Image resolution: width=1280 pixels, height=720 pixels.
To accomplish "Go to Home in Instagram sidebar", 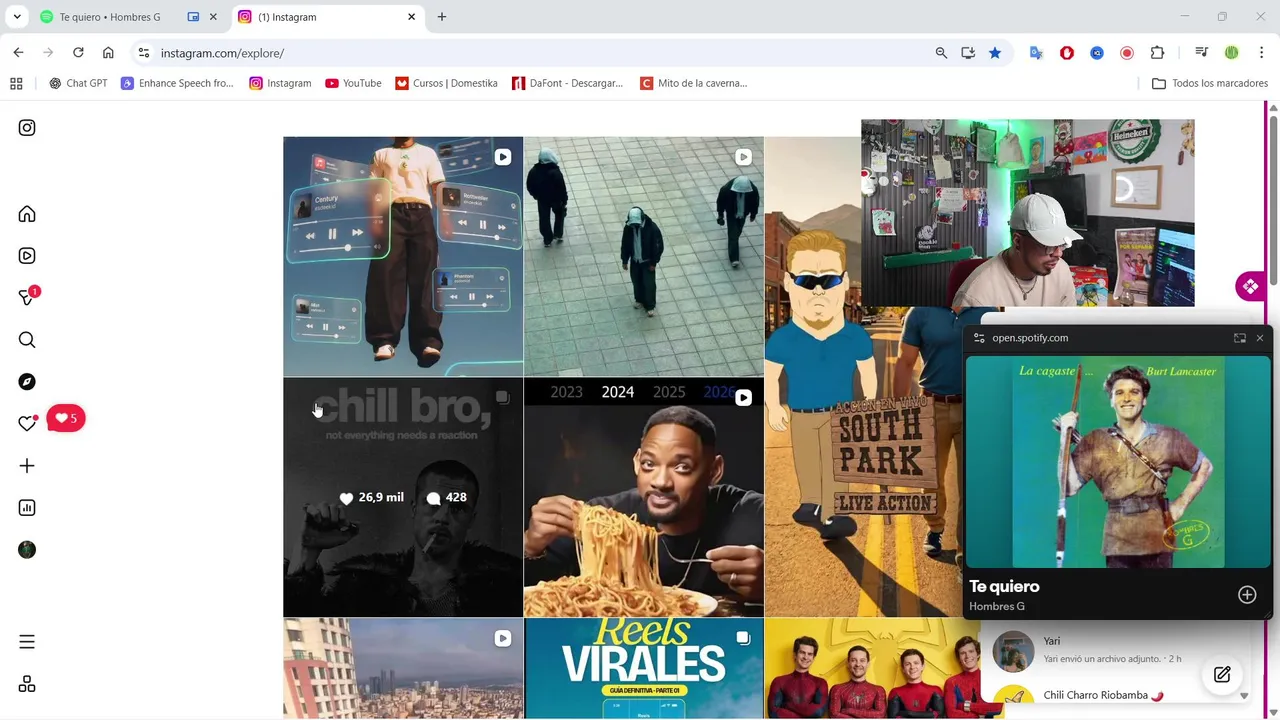I will (27, 214).
